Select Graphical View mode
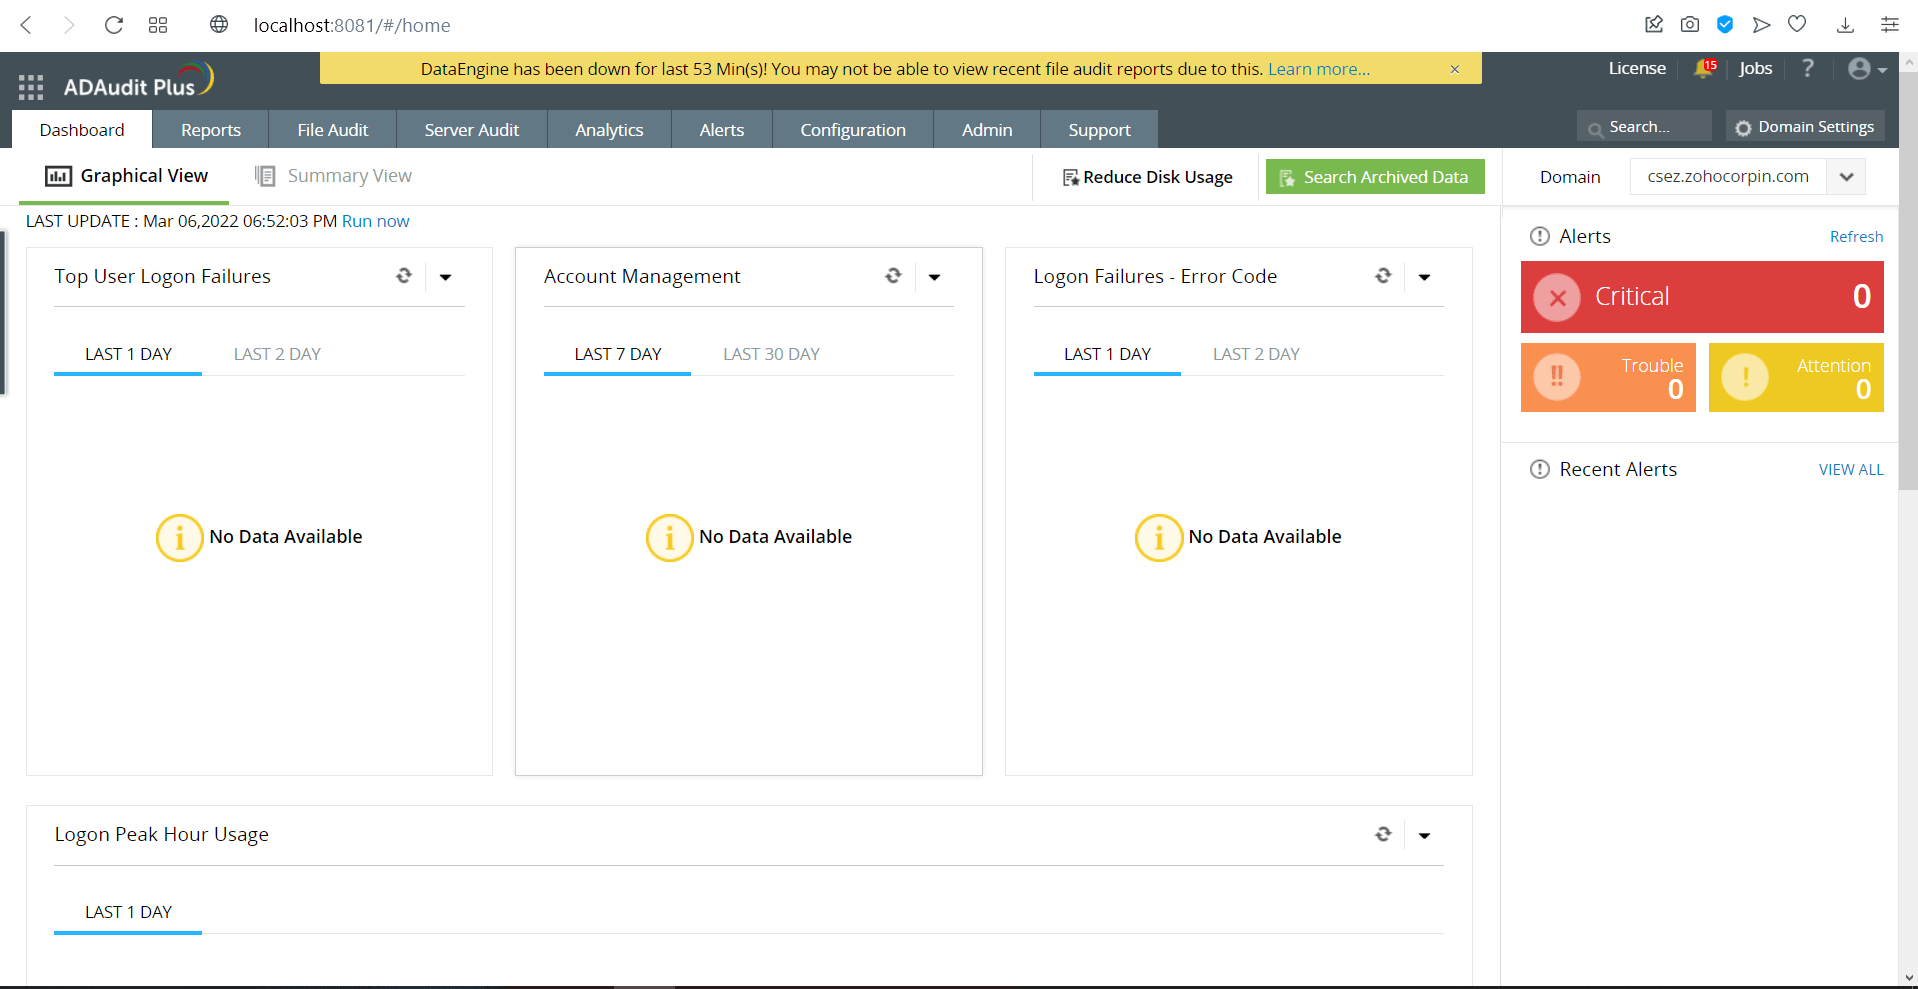Image resolution: width=1918 pixels, height=989 pixels. point(143,175)
